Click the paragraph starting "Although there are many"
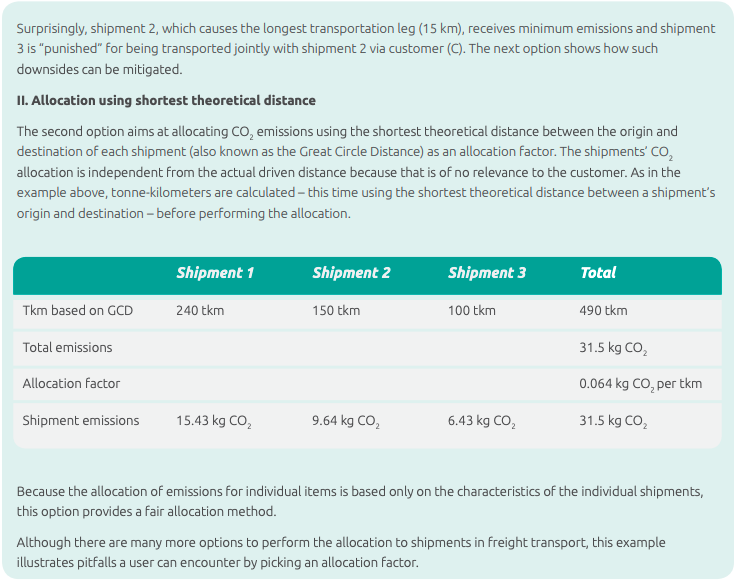This screenshot has height=583, width=736. 340,552
